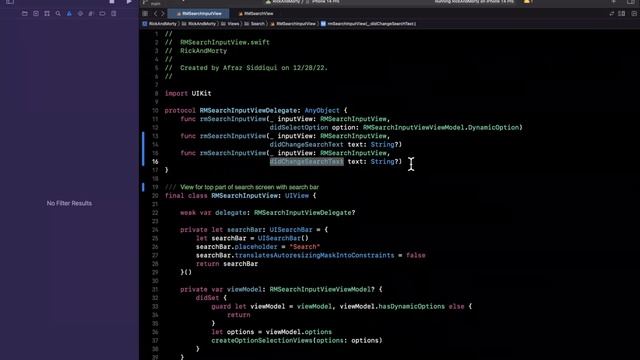Click translatesAutoresizingMaskIntoConstraints on line 27

[315, 255]
